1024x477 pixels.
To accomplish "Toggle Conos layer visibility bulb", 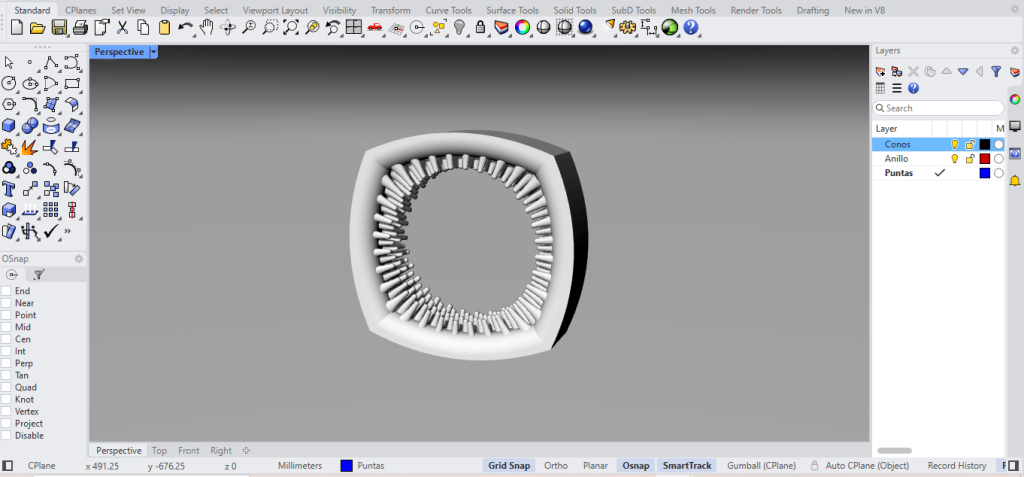I will click(x=954, y=144).
